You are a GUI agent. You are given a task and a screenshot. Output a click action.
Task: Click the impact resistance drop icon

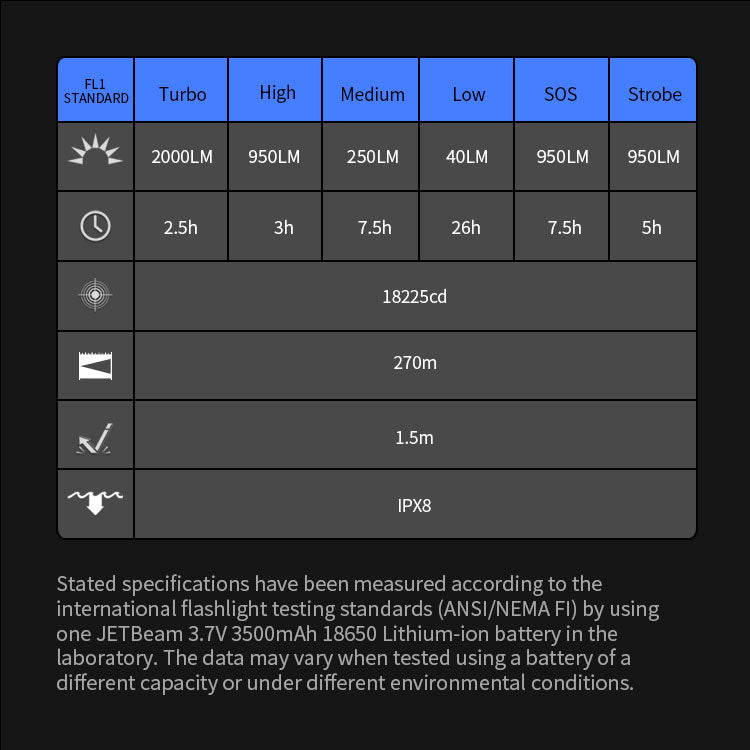tap(96, 438)
